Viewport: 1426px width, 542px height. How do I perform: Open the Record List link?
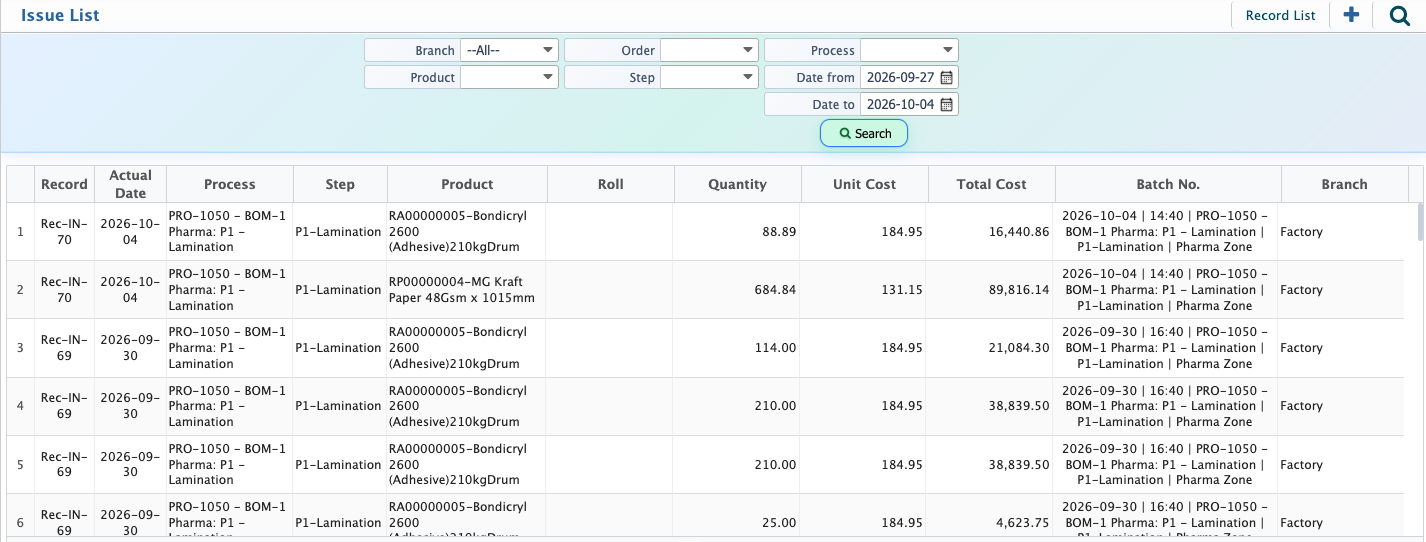tap(1280, 15)
